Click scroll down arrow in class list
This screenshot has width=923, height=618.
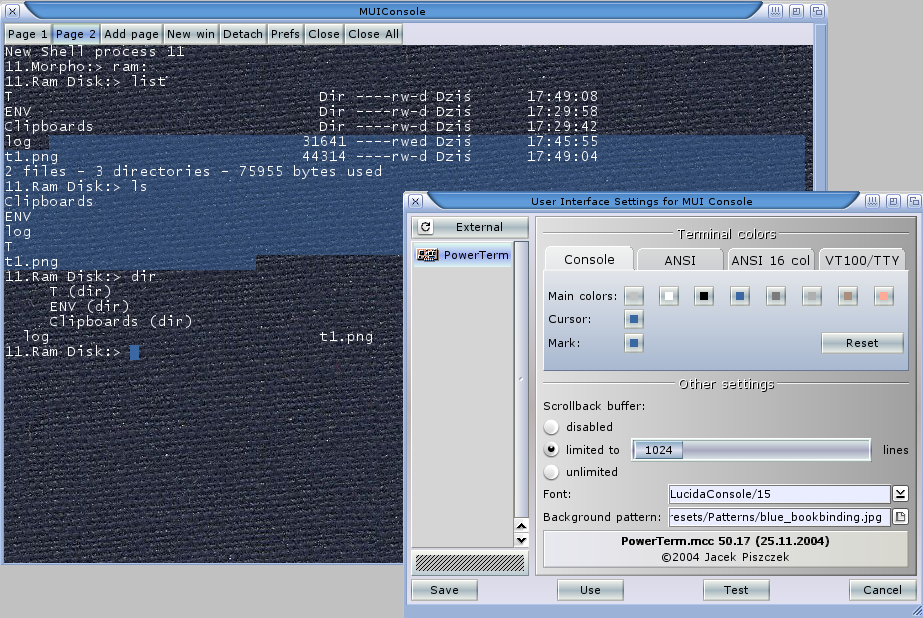click(521, 540)
